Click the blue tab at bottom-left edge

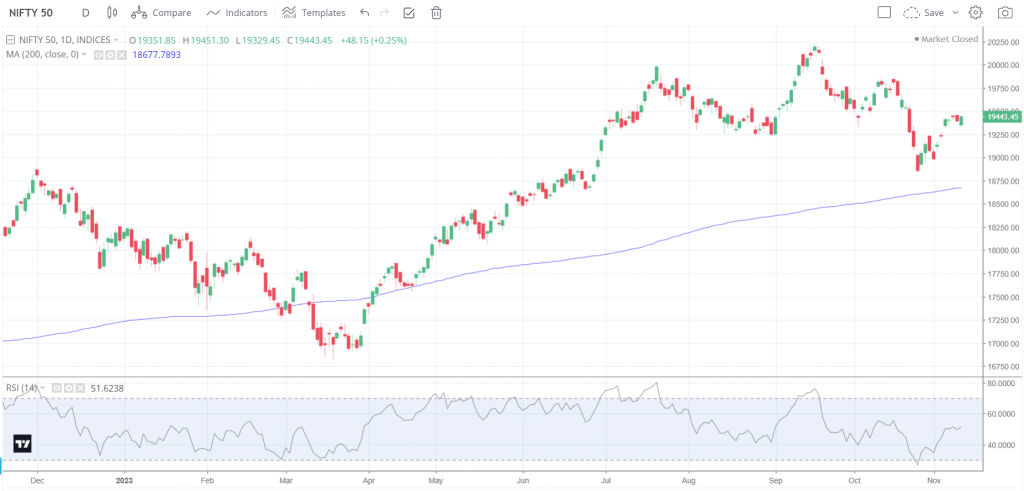tap(1, 466)
